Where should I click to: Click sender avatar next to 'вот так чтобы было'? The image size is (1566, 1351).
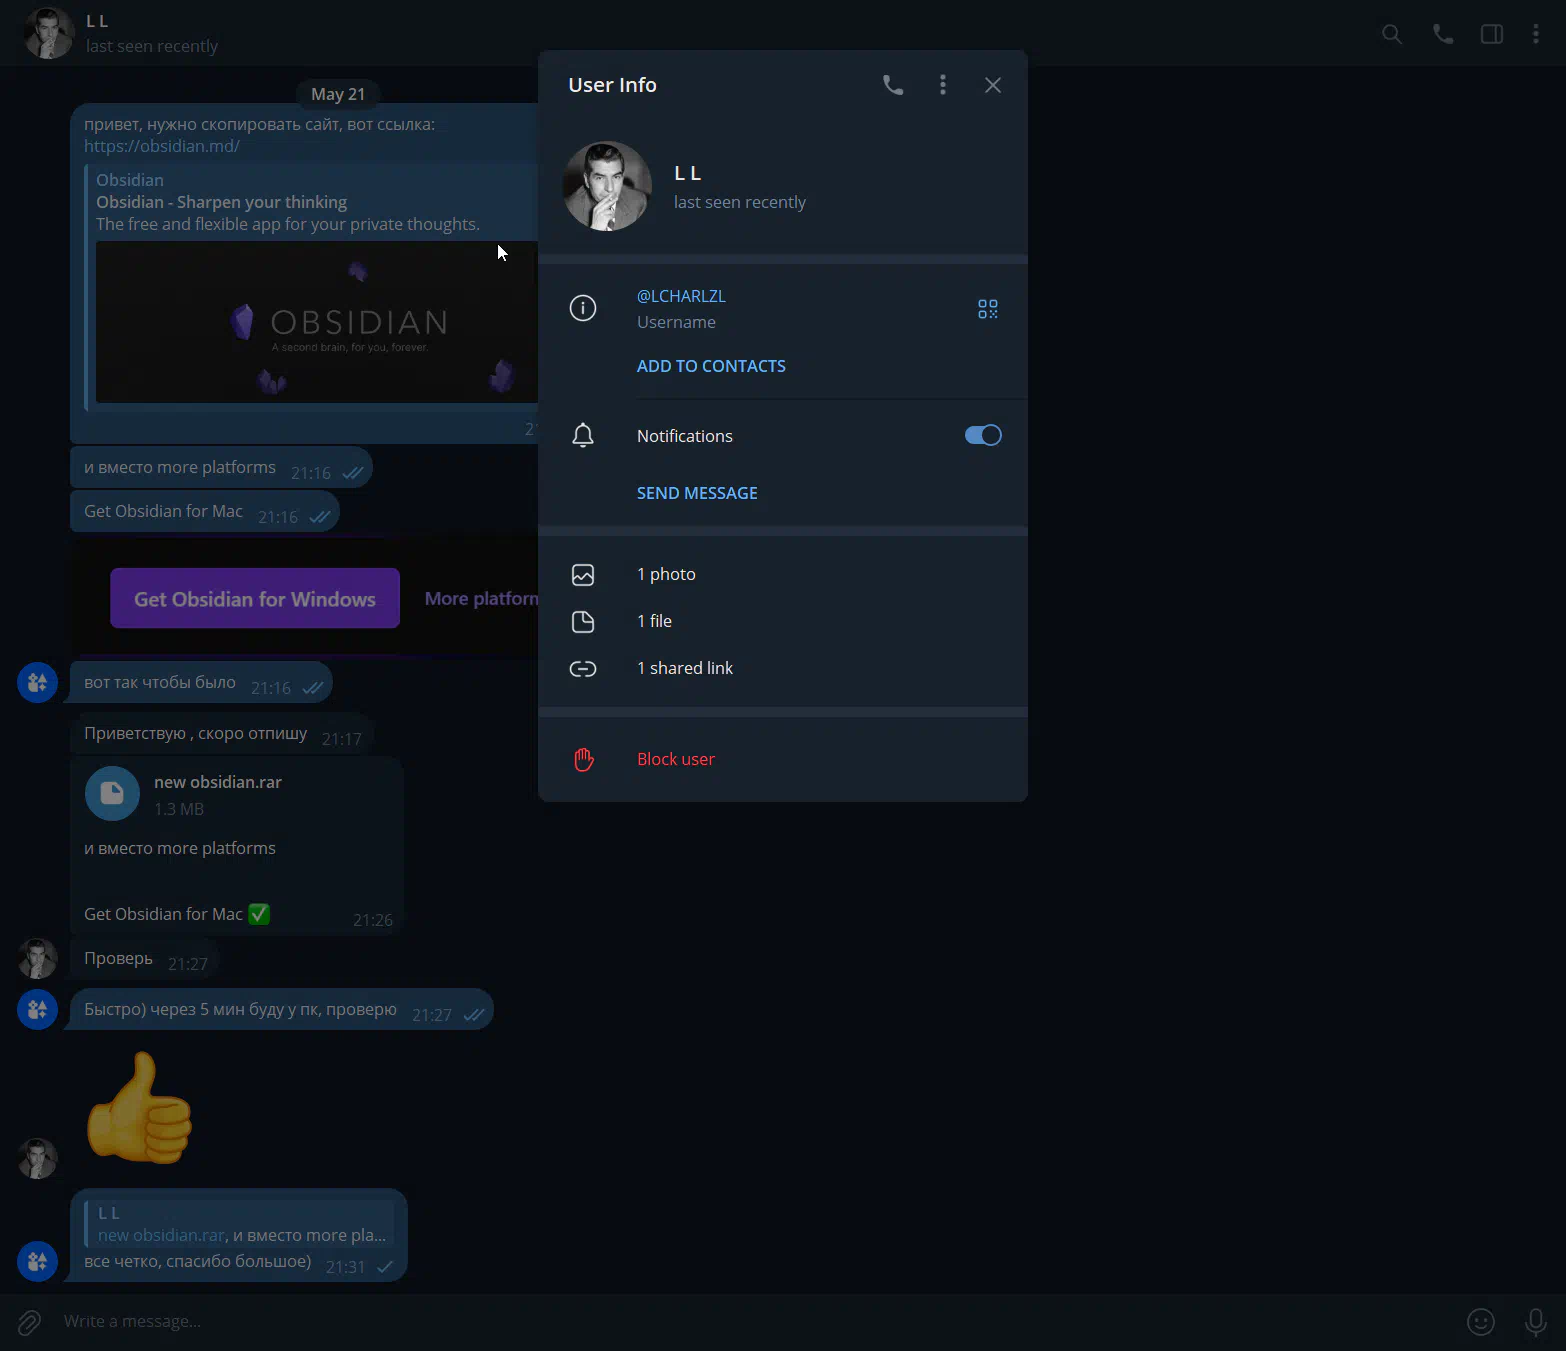(x=38, y=683)
